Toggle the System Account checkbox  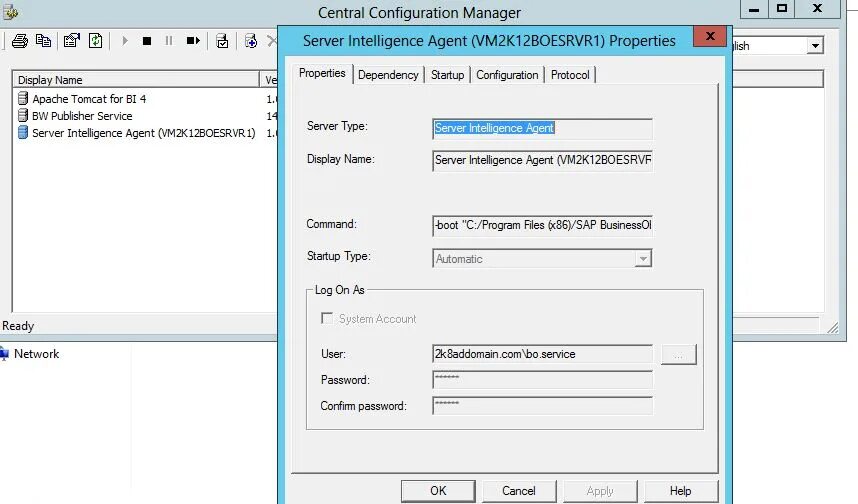pyautogui.click(x=327, y=318)
